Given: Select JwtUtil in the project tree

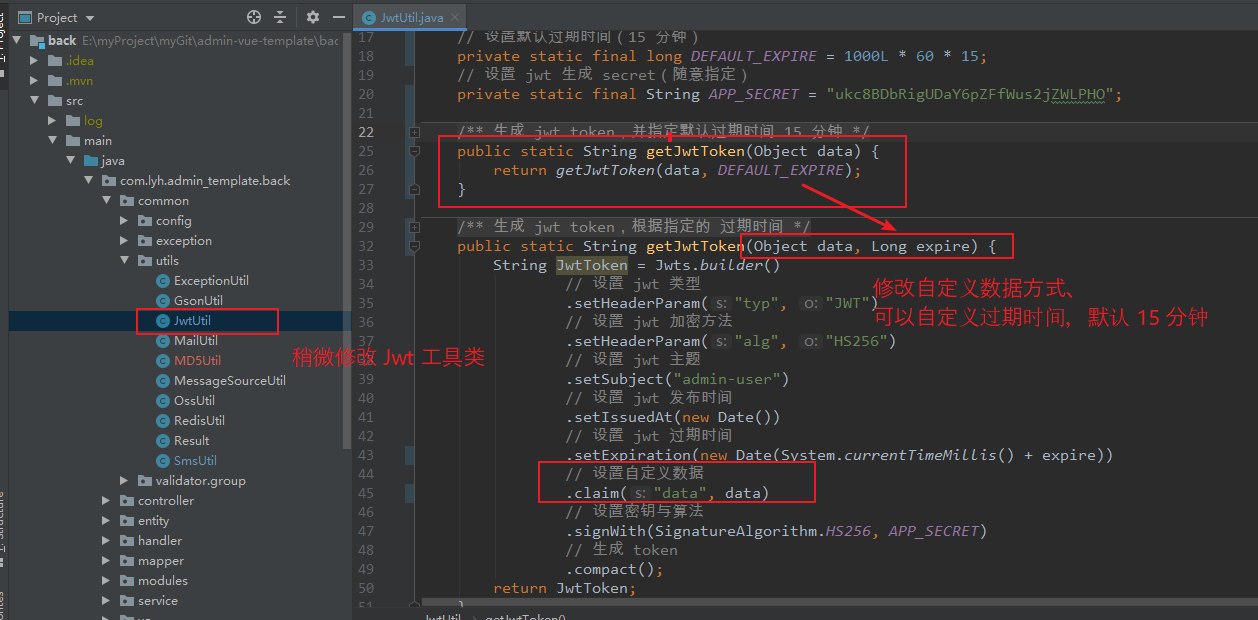Looking at the screenshot, I should (192, 321).
